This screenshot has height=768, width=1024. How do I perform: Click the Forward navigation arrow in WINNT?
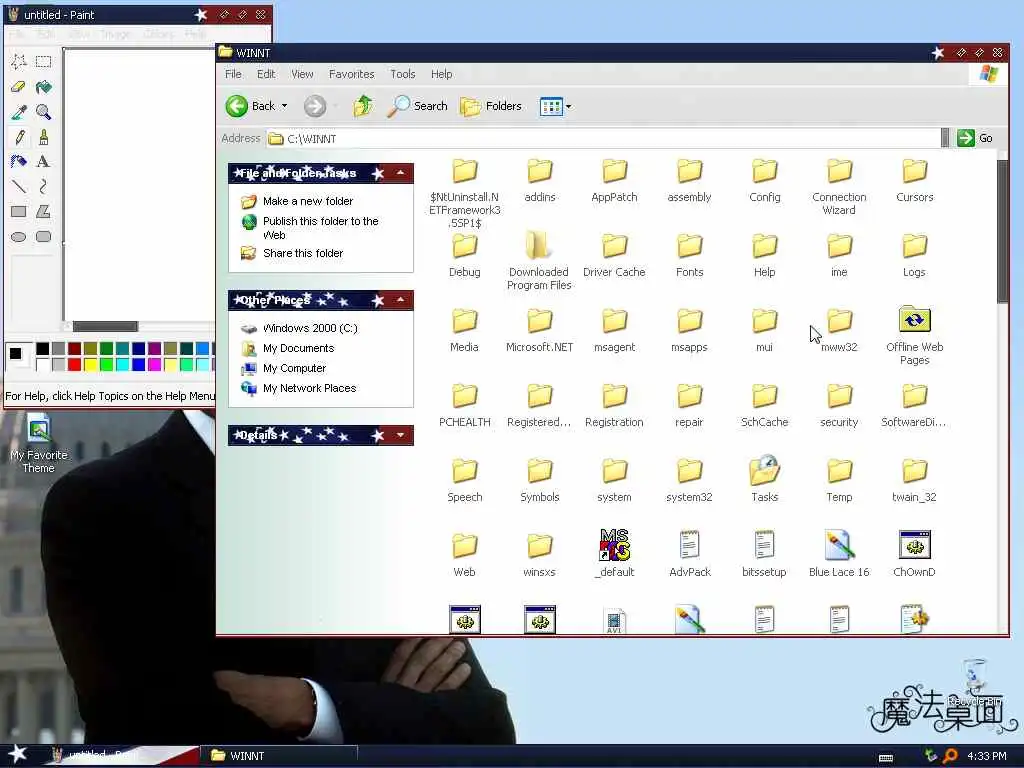315,106
